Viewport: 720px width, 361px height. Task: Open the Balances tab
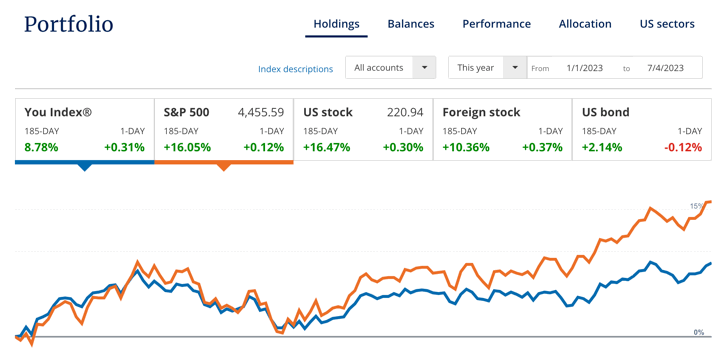tap(411, 24)
